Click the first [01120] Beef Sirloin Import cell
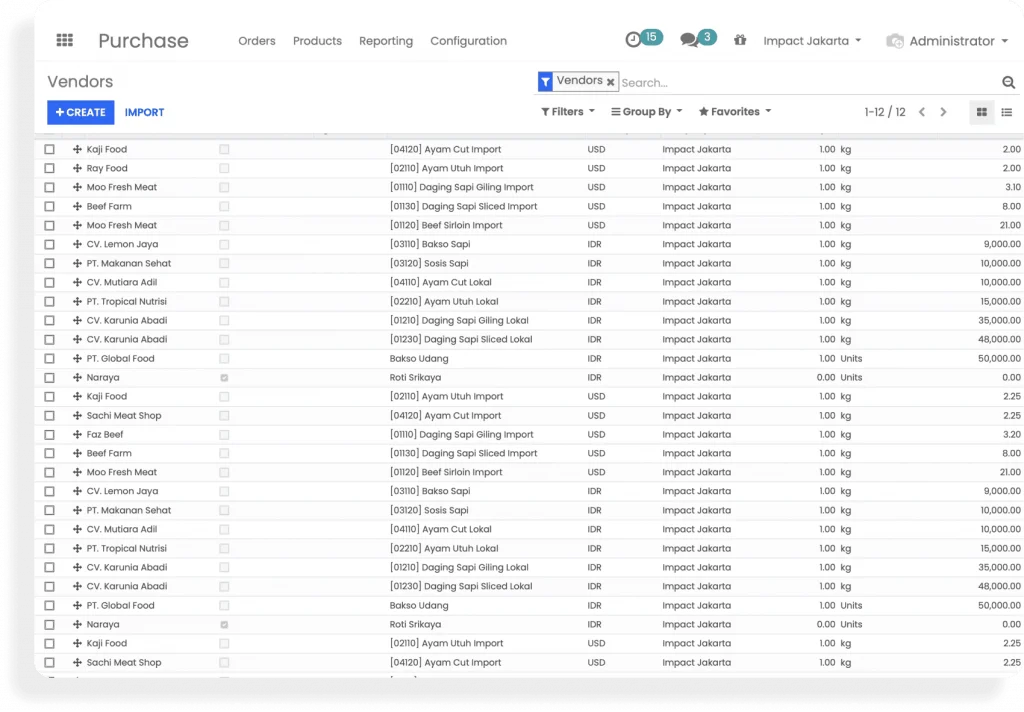Viewport: 1024px width, 712px height. (x=446, y=225)
